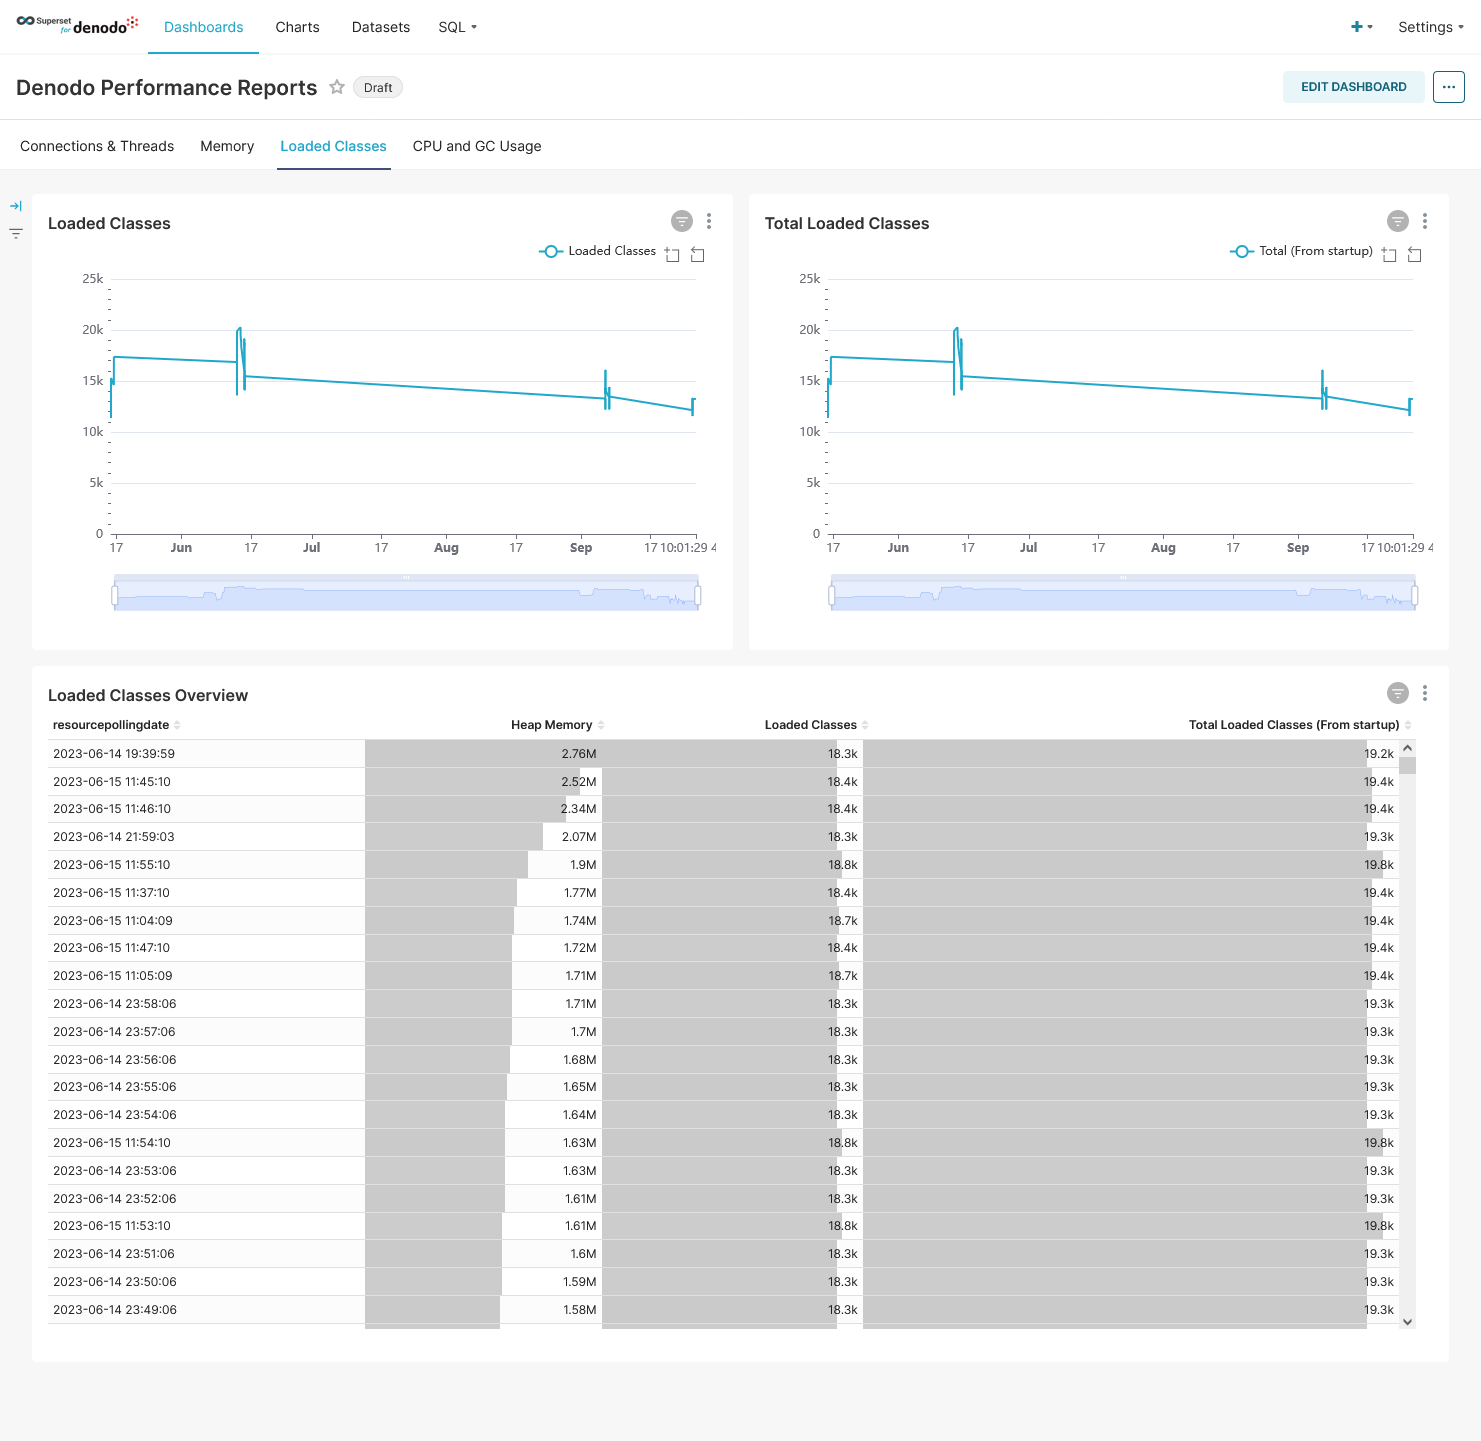Screen dimensions: 1481x1441
Task: Open Loaded Classes Overview options menu
Action: coord(1425,693)
